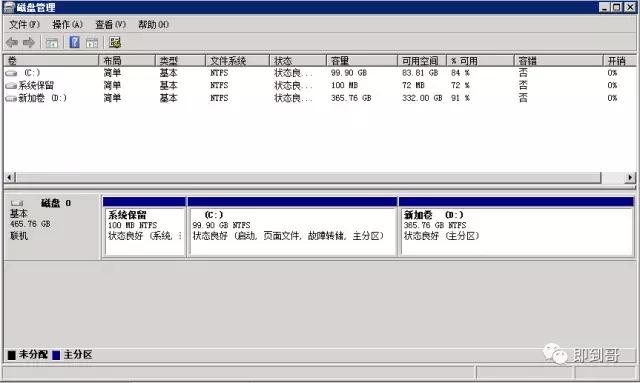Viewport: 640px width, 383px height.
Task: Sort by the 类型 column header
Action: [x=180, y=61]
